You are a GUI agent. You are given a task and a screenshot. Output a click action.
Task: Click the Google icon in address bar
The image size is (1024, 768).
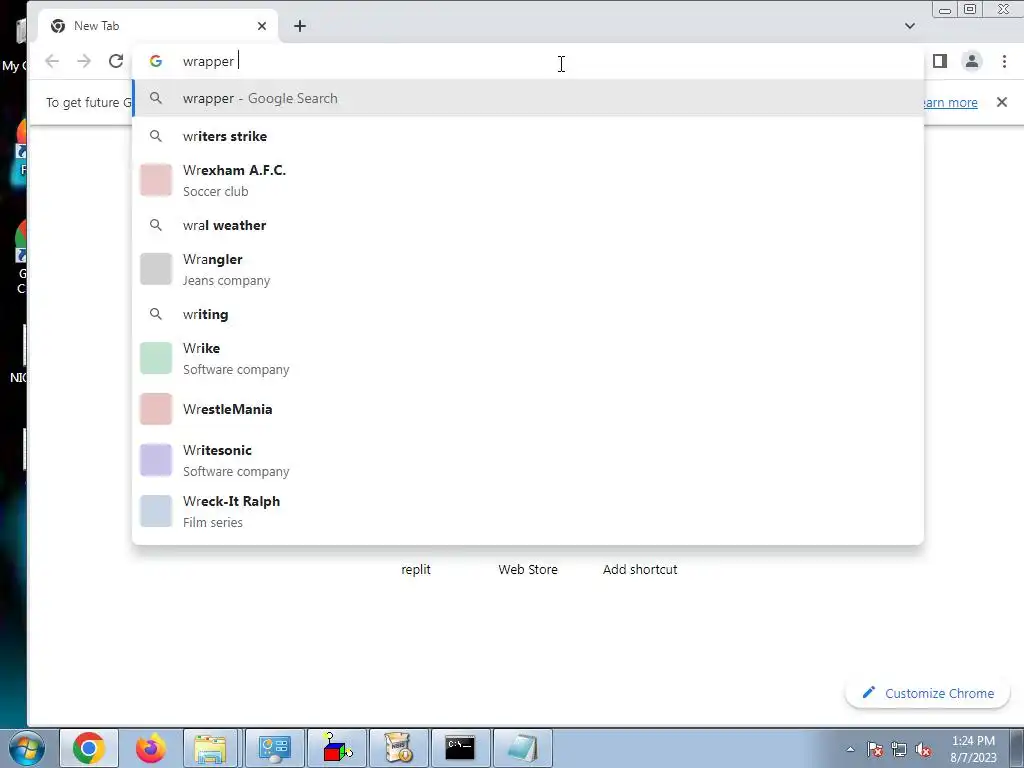tap(155, 61)
